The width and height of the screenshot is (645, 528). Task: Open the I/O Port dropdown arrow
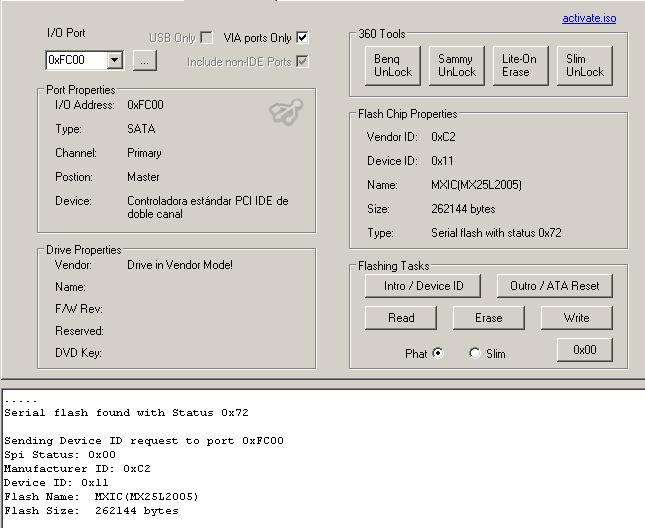(115, 60)
